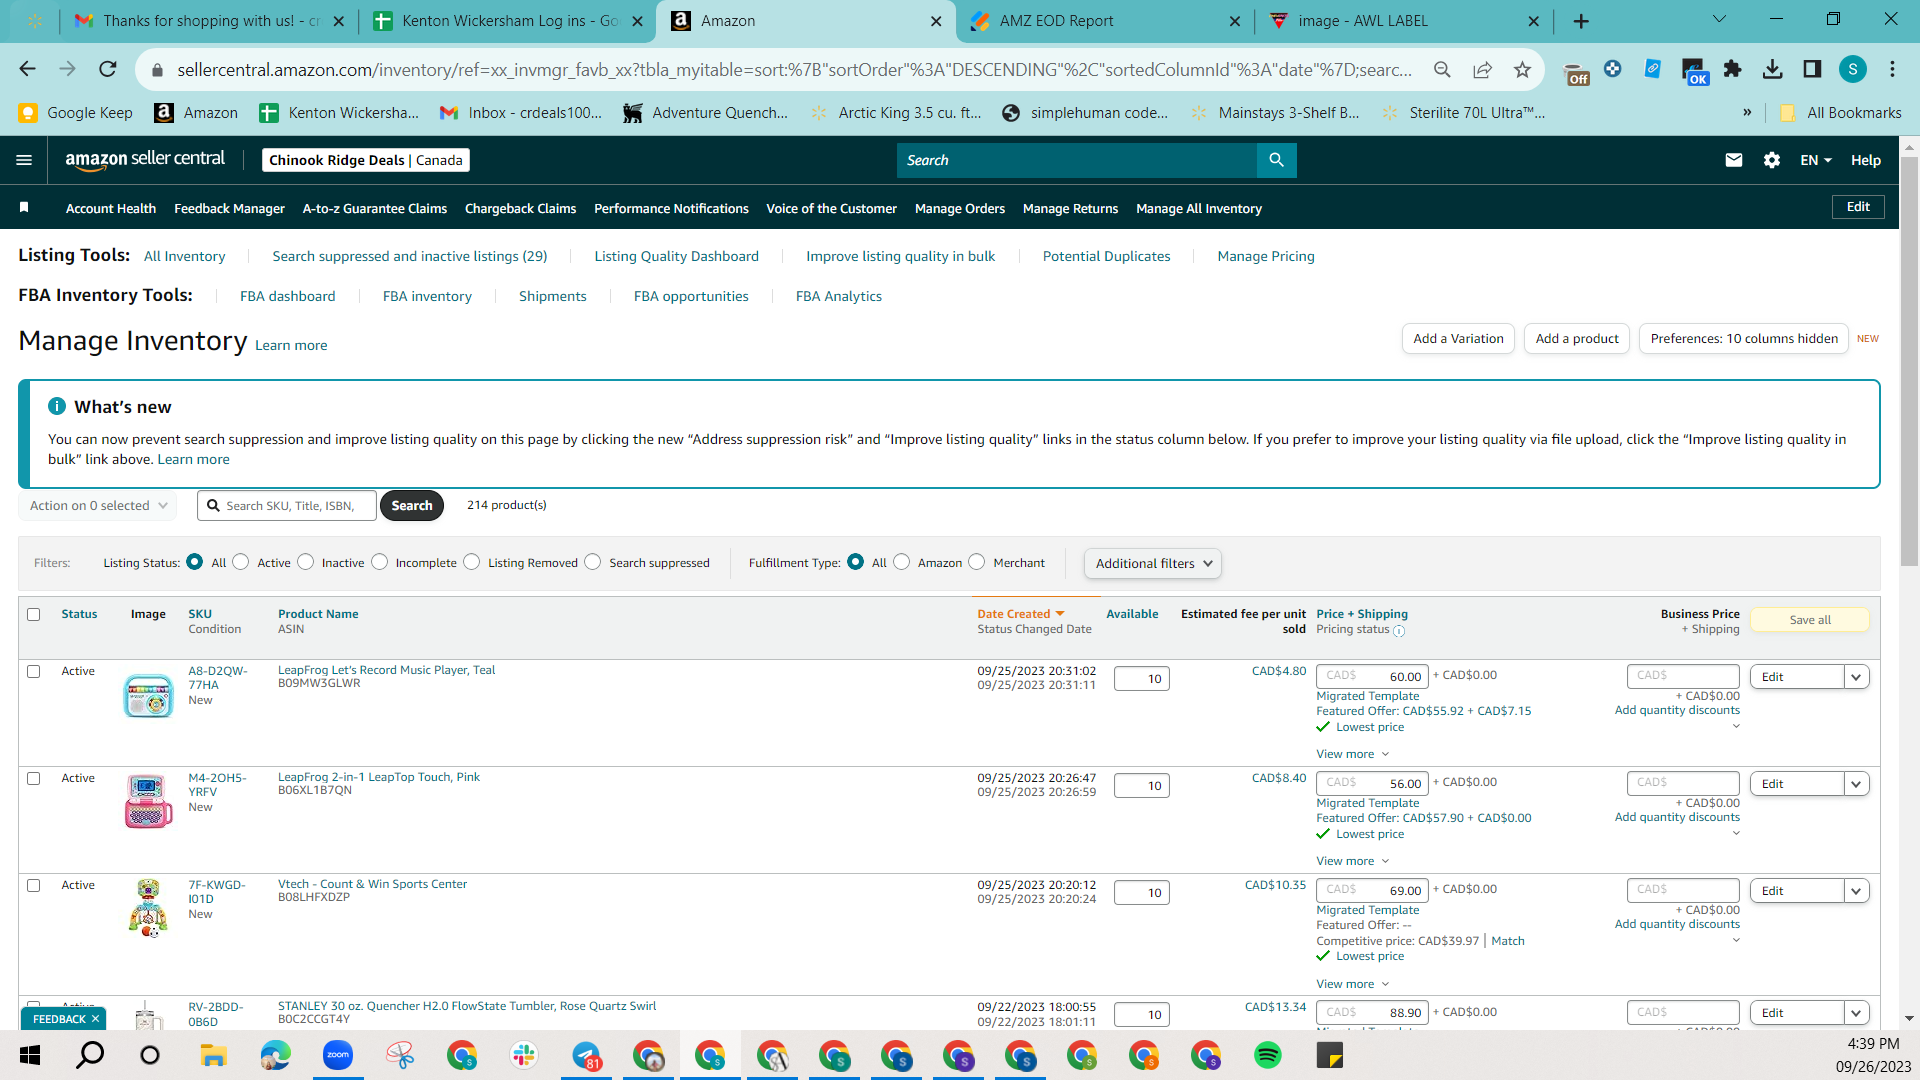Go back using the browser back arrow
Viewport: 1920px width, 1080px height.
click(x=28, y=69)
